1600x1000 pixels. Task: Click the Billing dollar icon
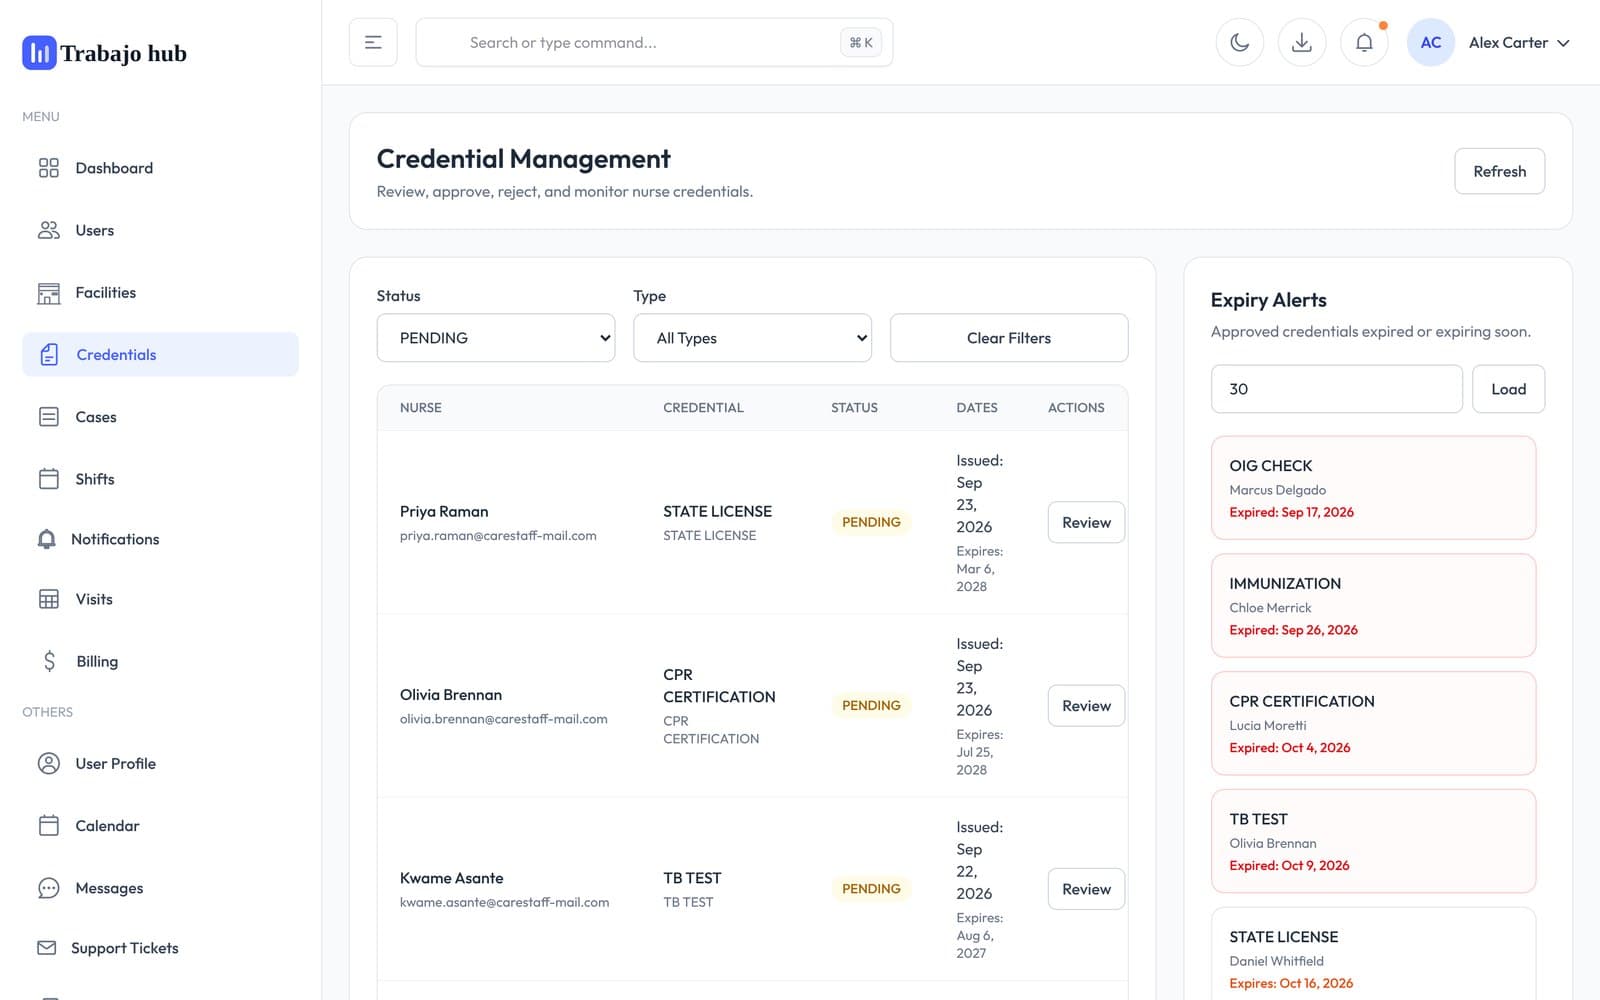point(49,661)
